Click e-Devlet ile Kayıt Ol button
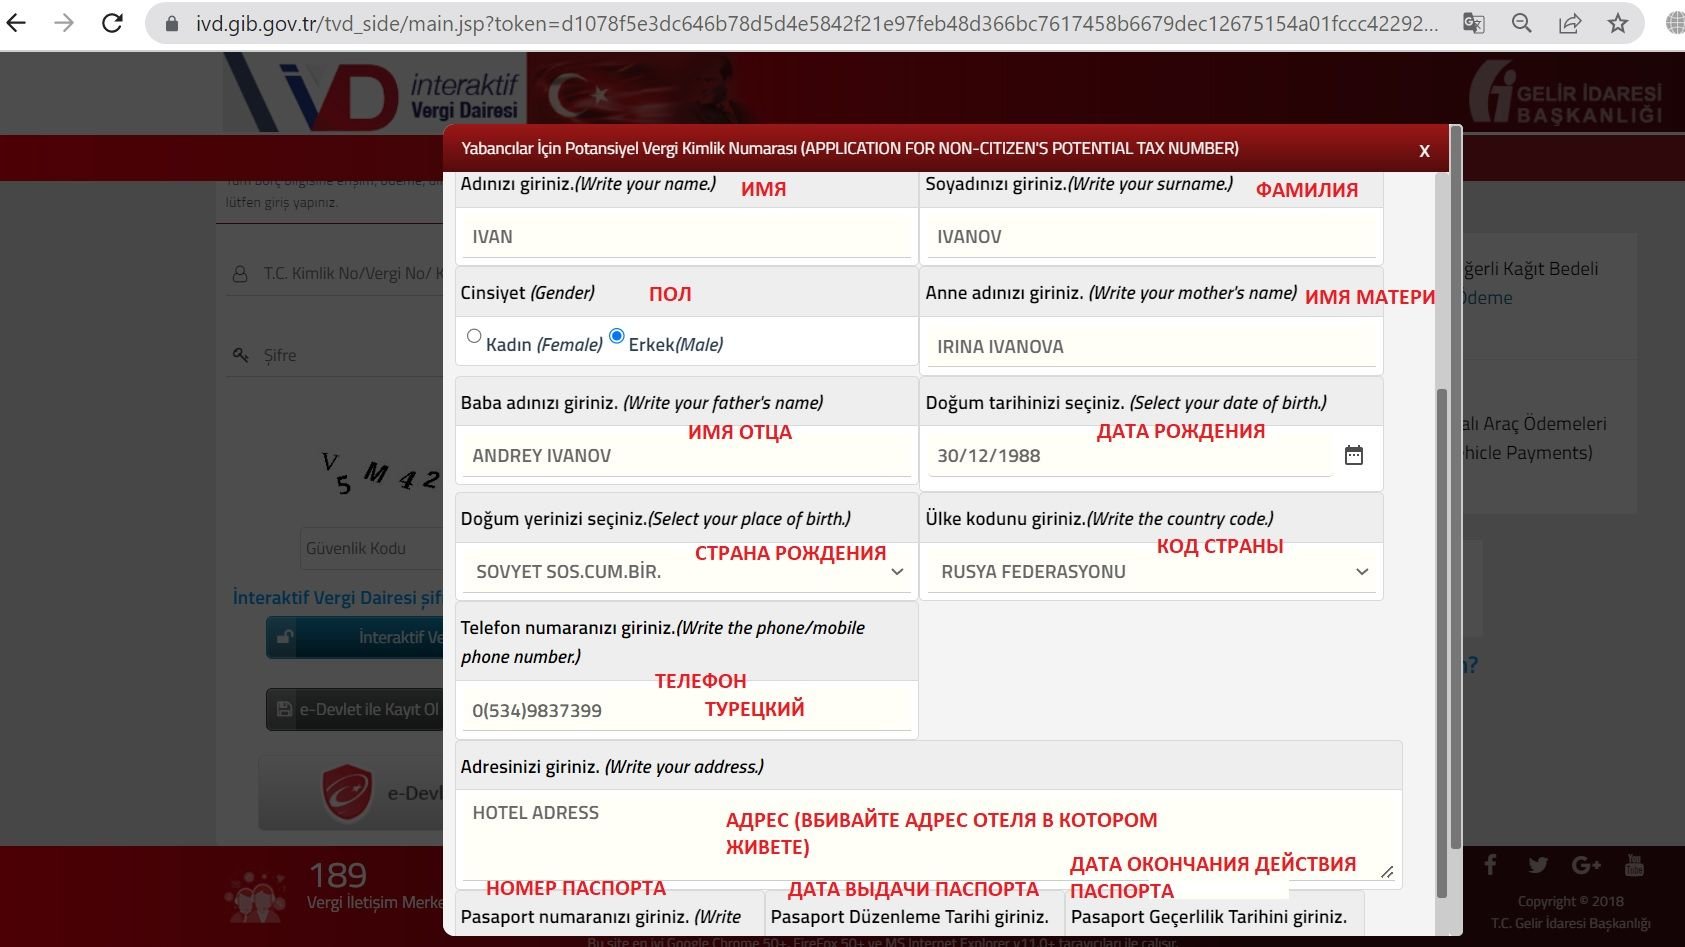 point(355,709)
